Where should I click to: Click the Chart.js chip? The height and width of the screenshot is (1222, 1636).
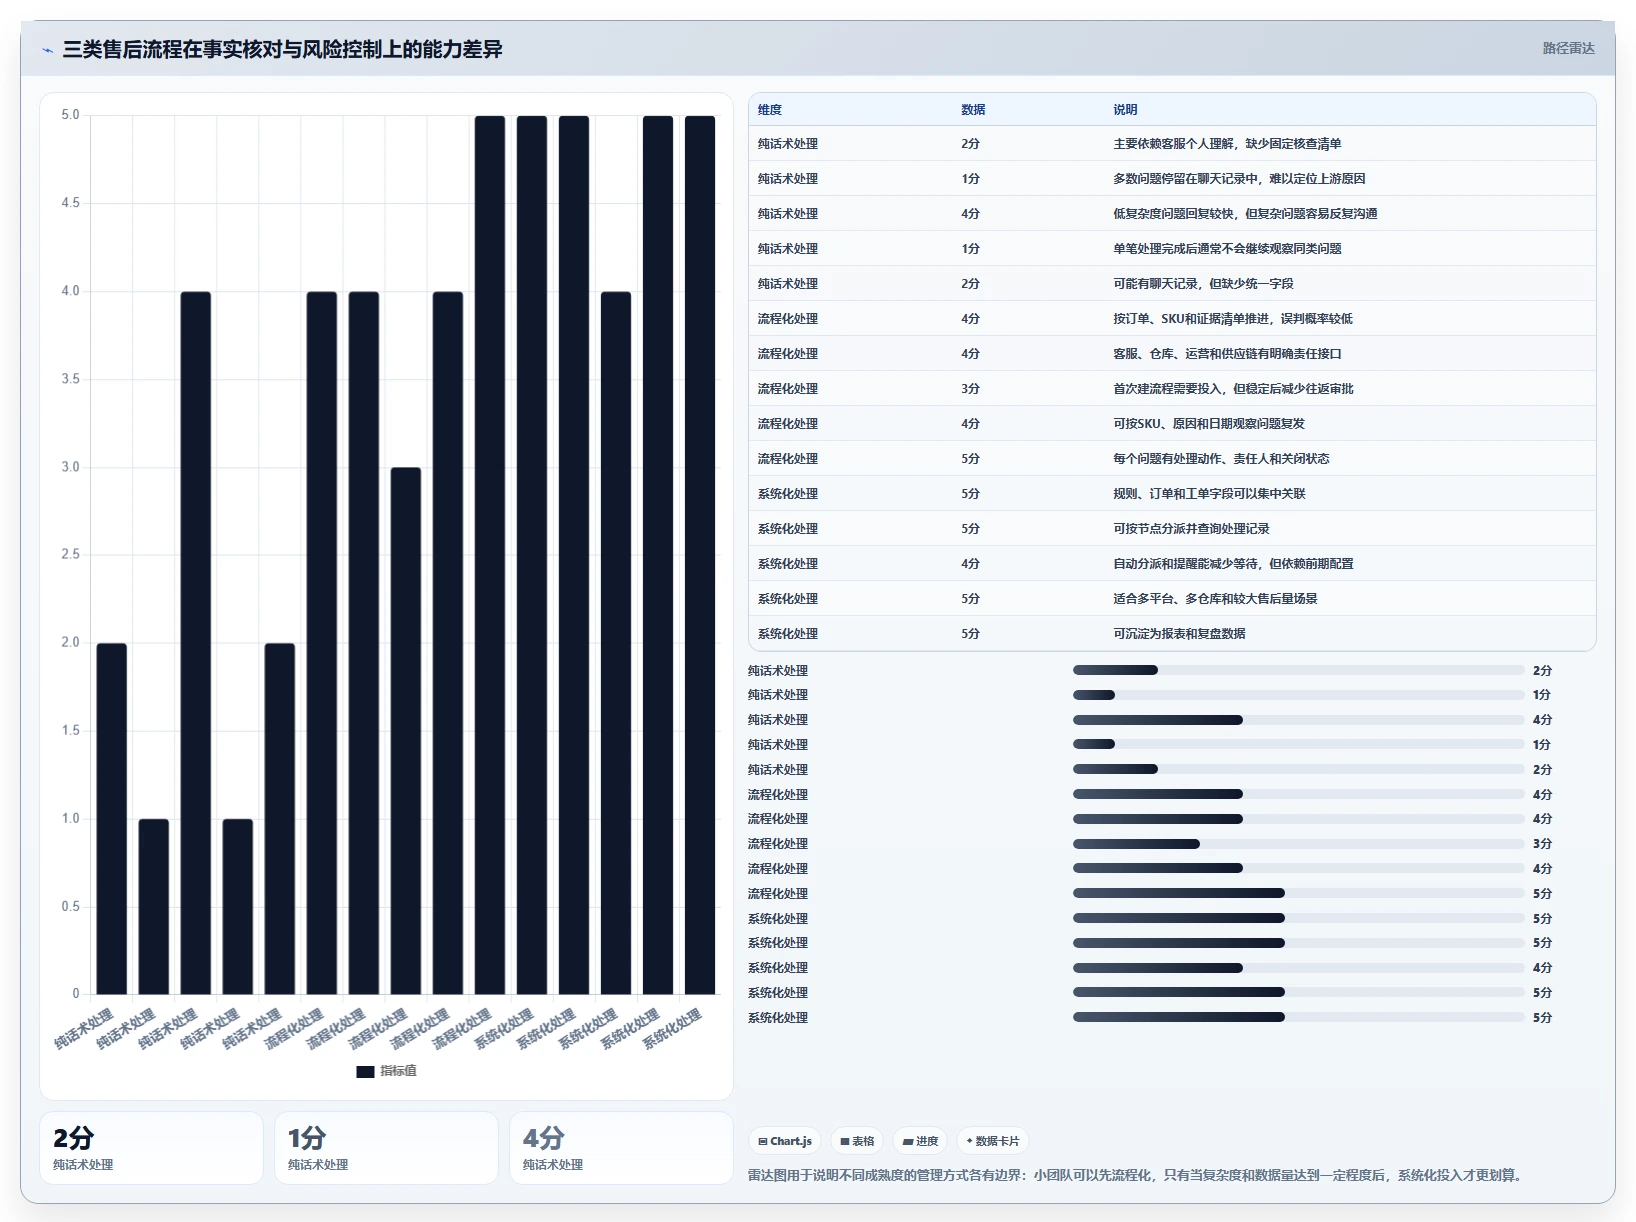point(785,1141)
